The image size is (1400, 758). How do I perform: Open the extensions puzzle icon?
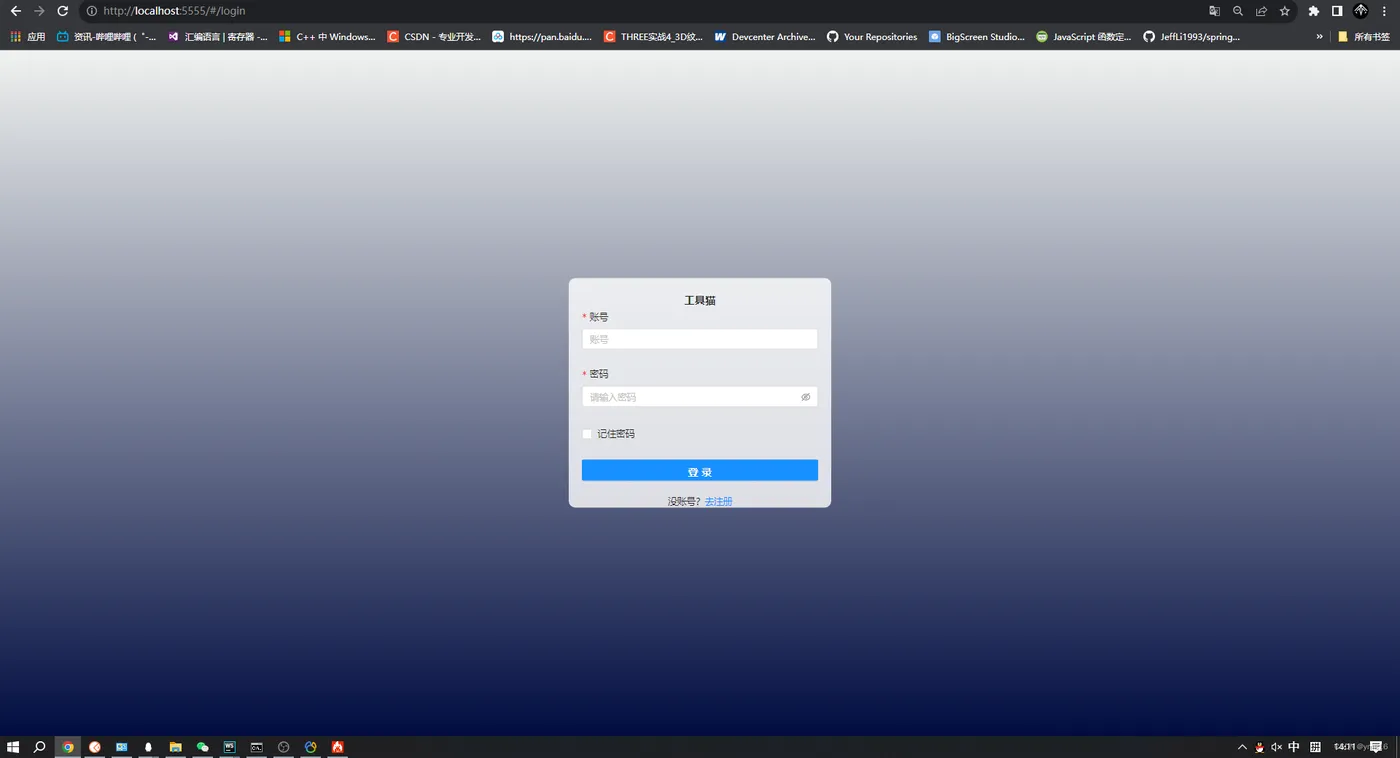(1314, 11)
